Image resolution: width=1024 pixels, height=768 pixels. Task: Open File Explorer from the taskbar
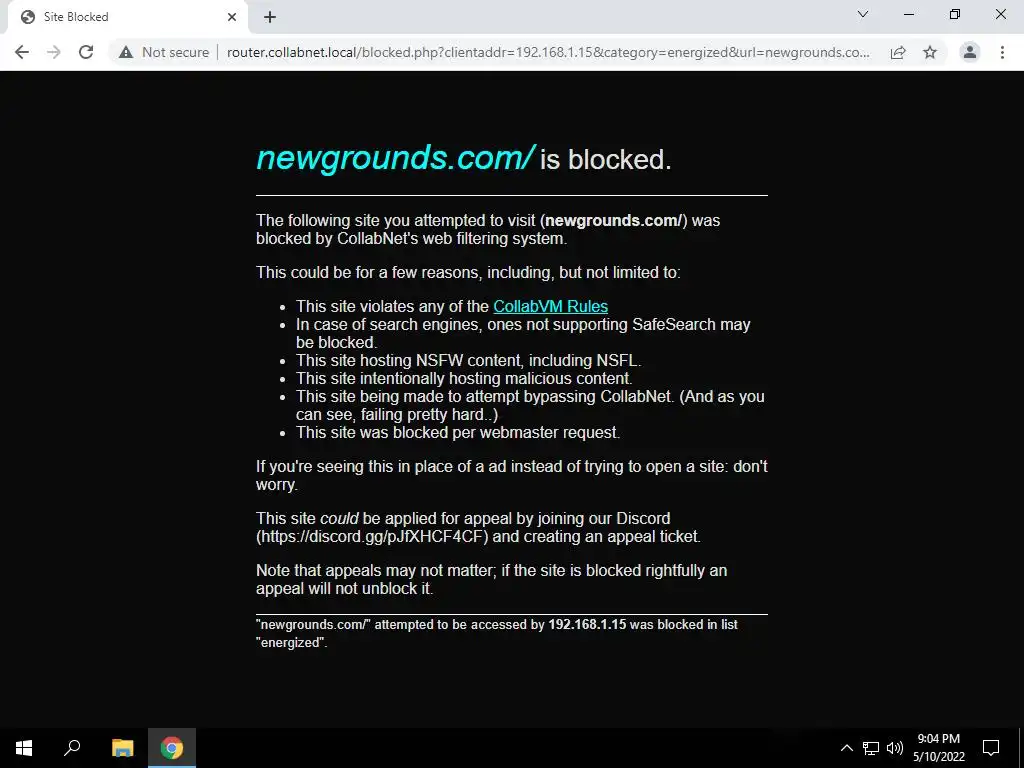click(122, 748)
